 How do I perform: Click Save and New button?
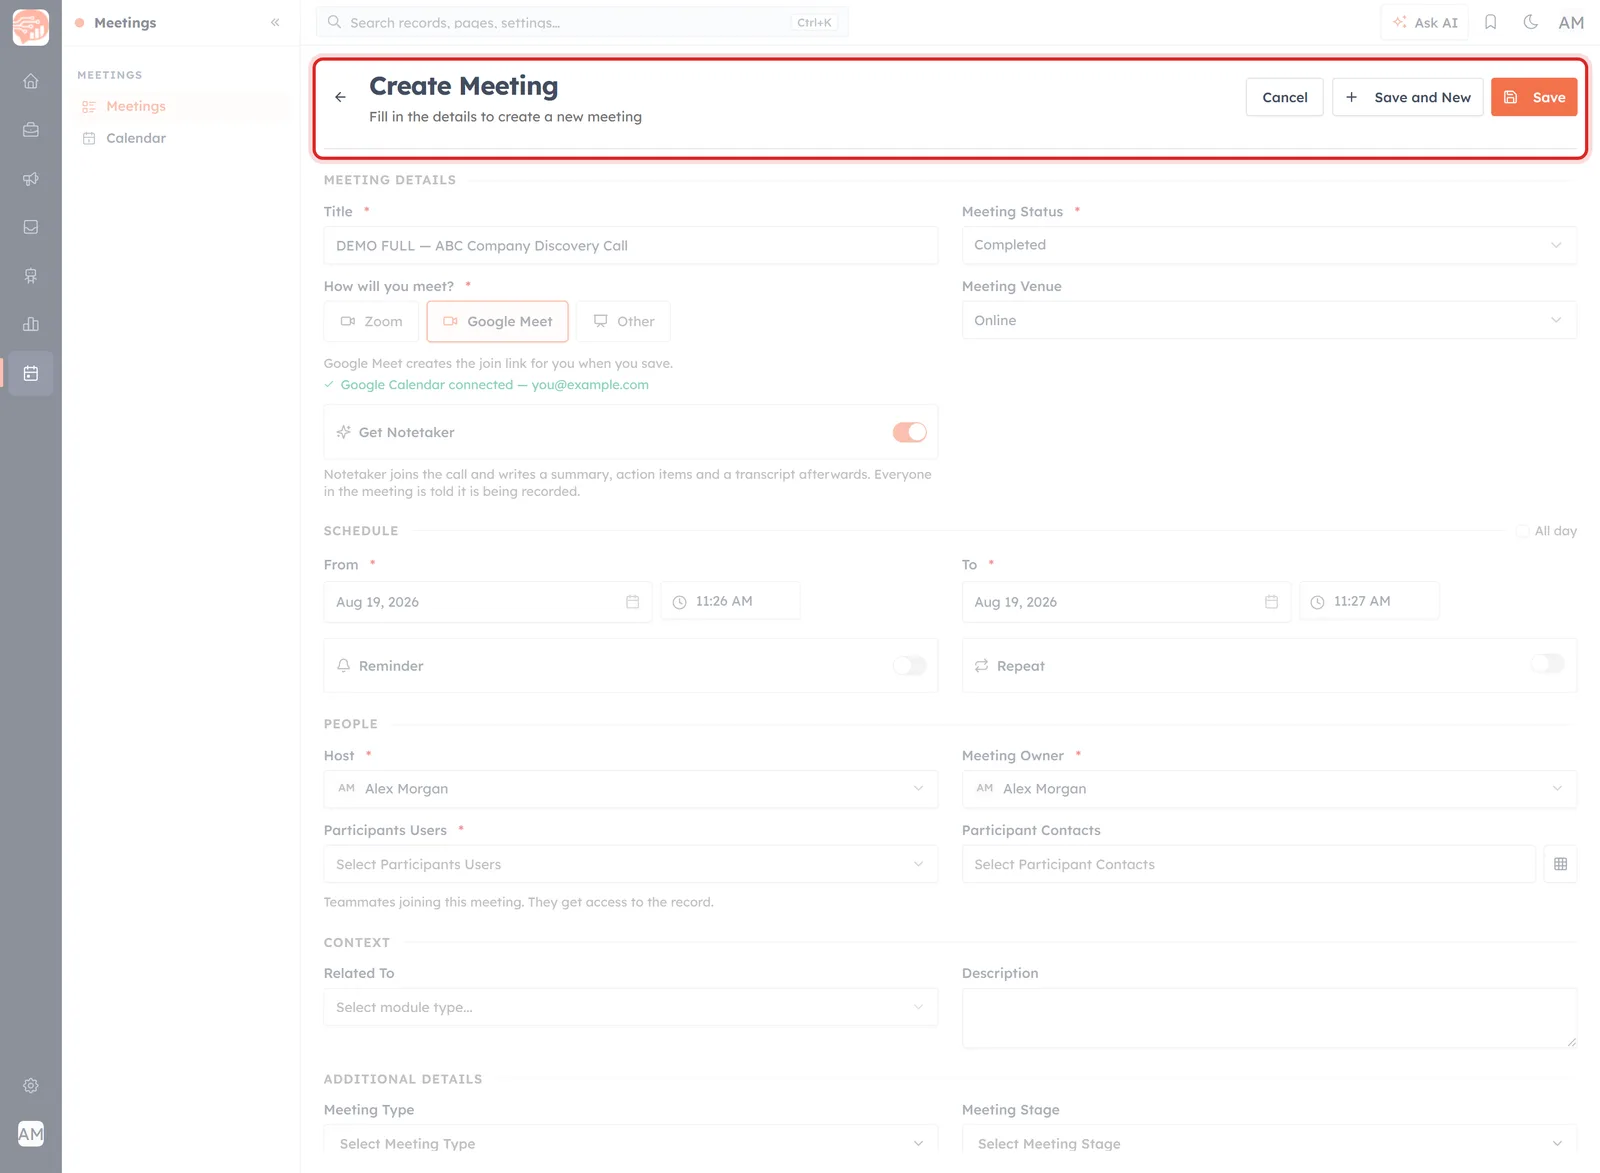(1407, 97)
